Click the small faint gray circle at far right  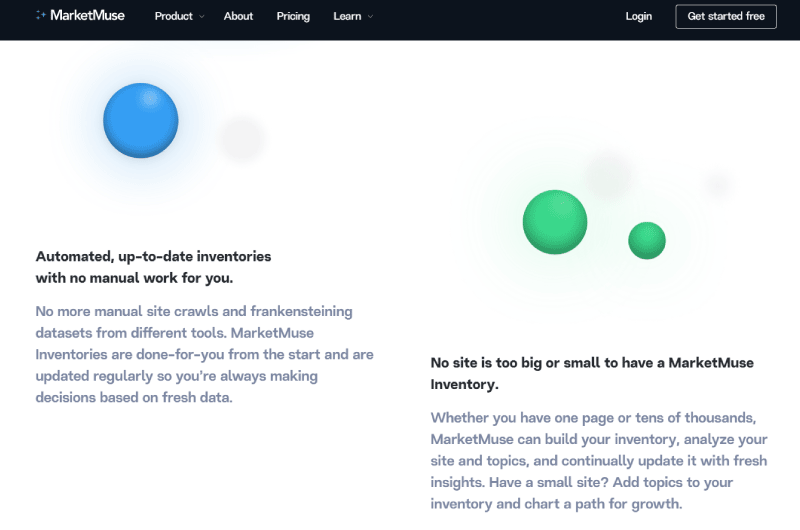(x=718, y=184)
